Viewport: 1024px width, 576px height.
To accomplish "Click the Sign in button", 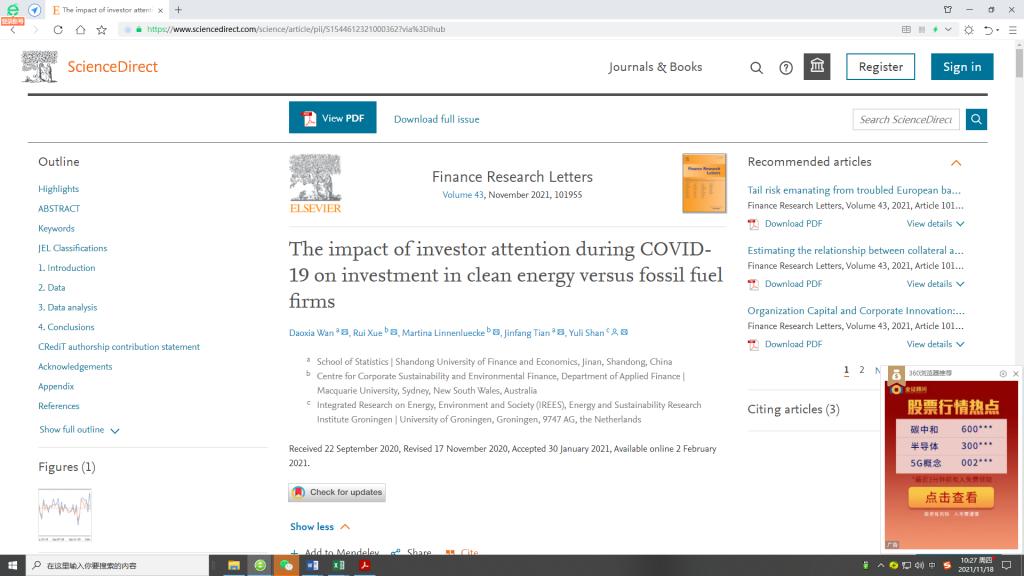I will coord(961,67).
